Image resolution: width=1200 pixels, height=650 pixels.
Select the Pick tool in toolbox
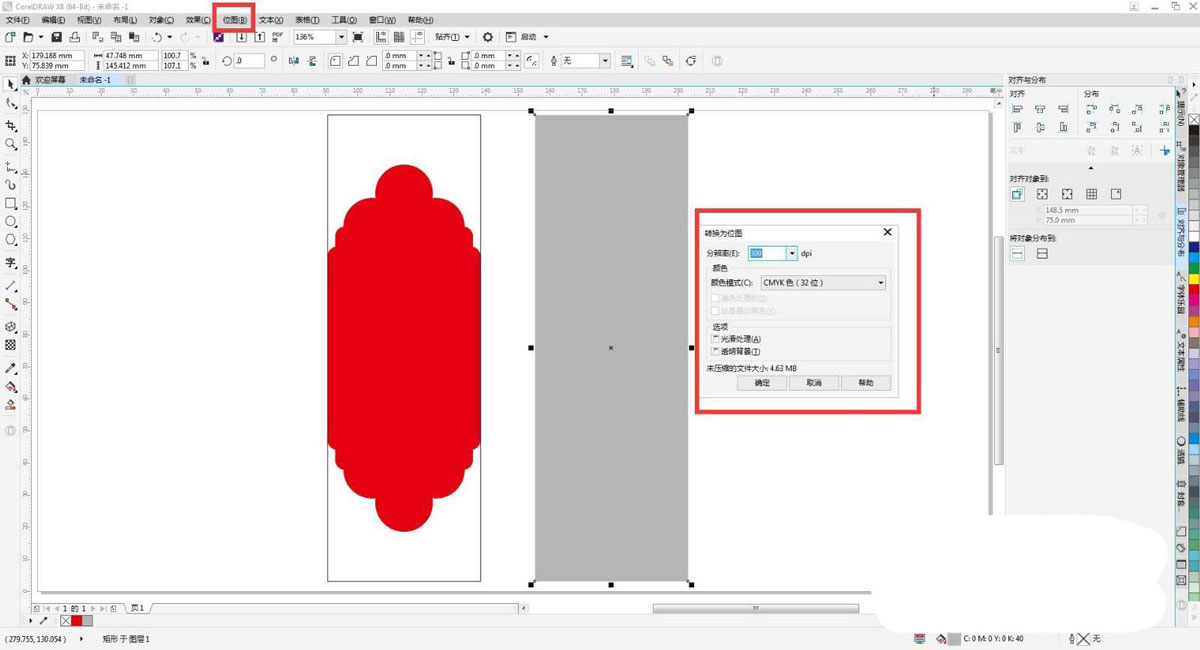point(11,83)
